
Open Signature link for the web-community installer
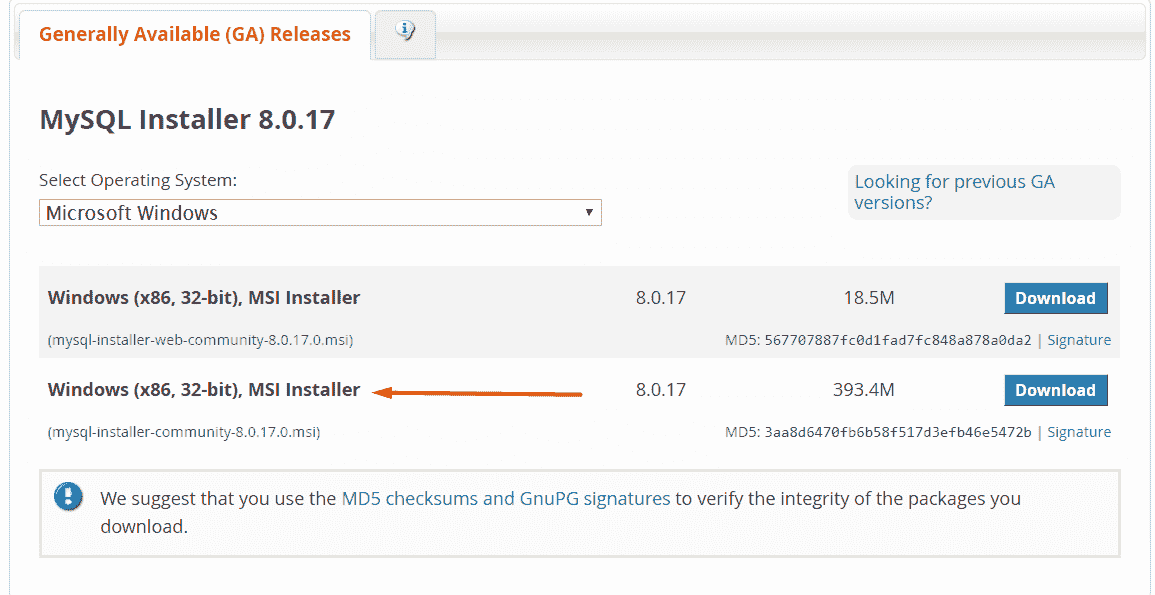pos(1079,340)
